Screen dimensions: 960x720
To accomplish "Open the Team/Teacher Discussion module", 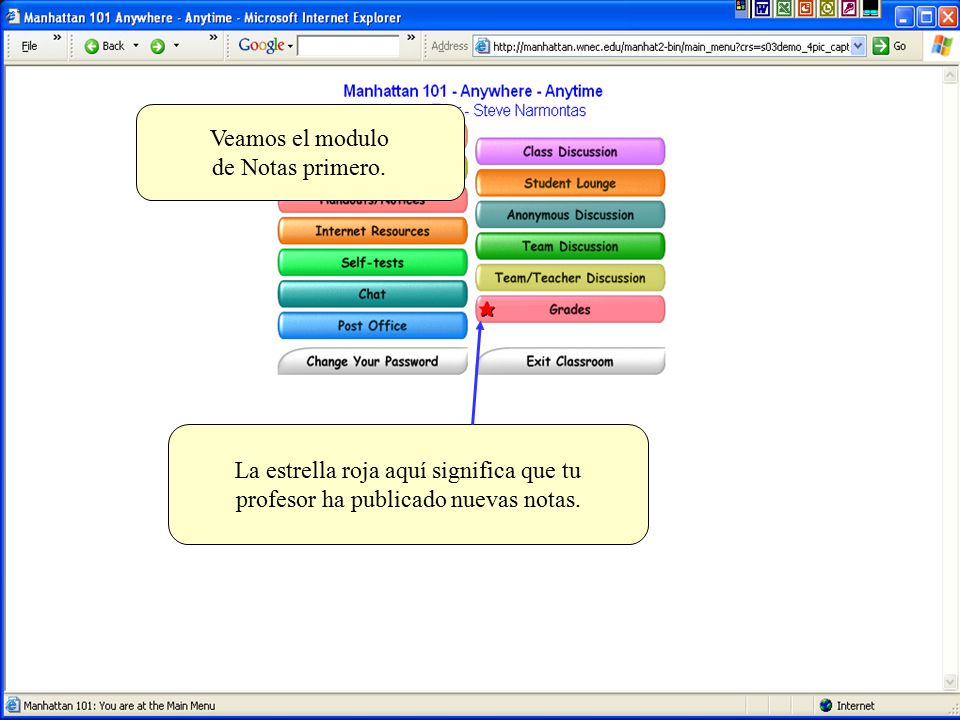I will [x=570, y=278].
